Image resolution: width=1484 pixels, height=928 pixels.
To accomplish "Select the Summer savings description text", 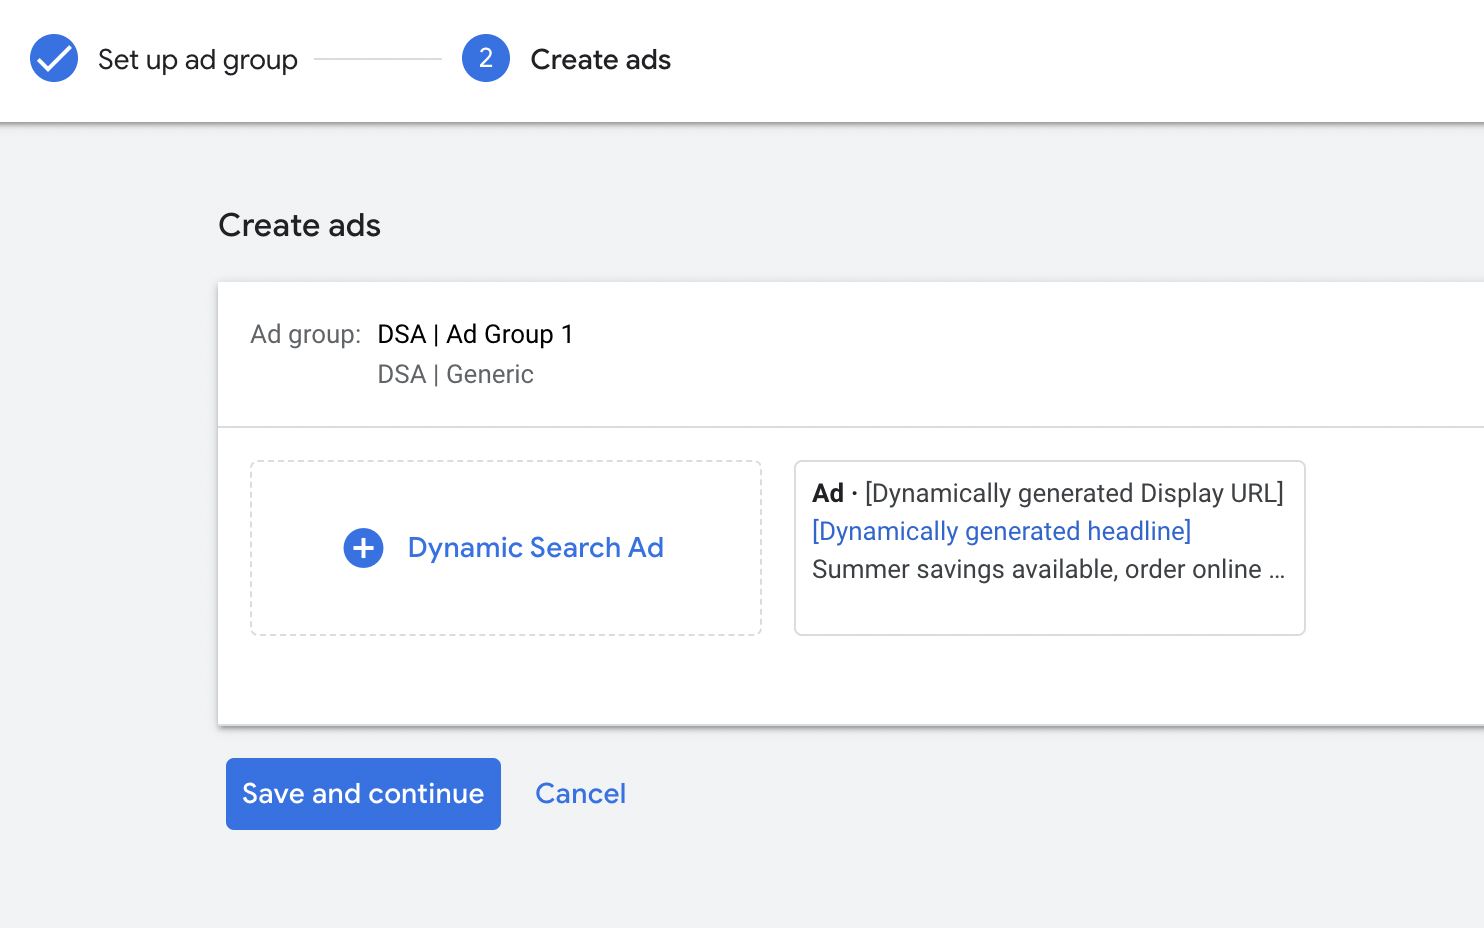I will 1036,569.
